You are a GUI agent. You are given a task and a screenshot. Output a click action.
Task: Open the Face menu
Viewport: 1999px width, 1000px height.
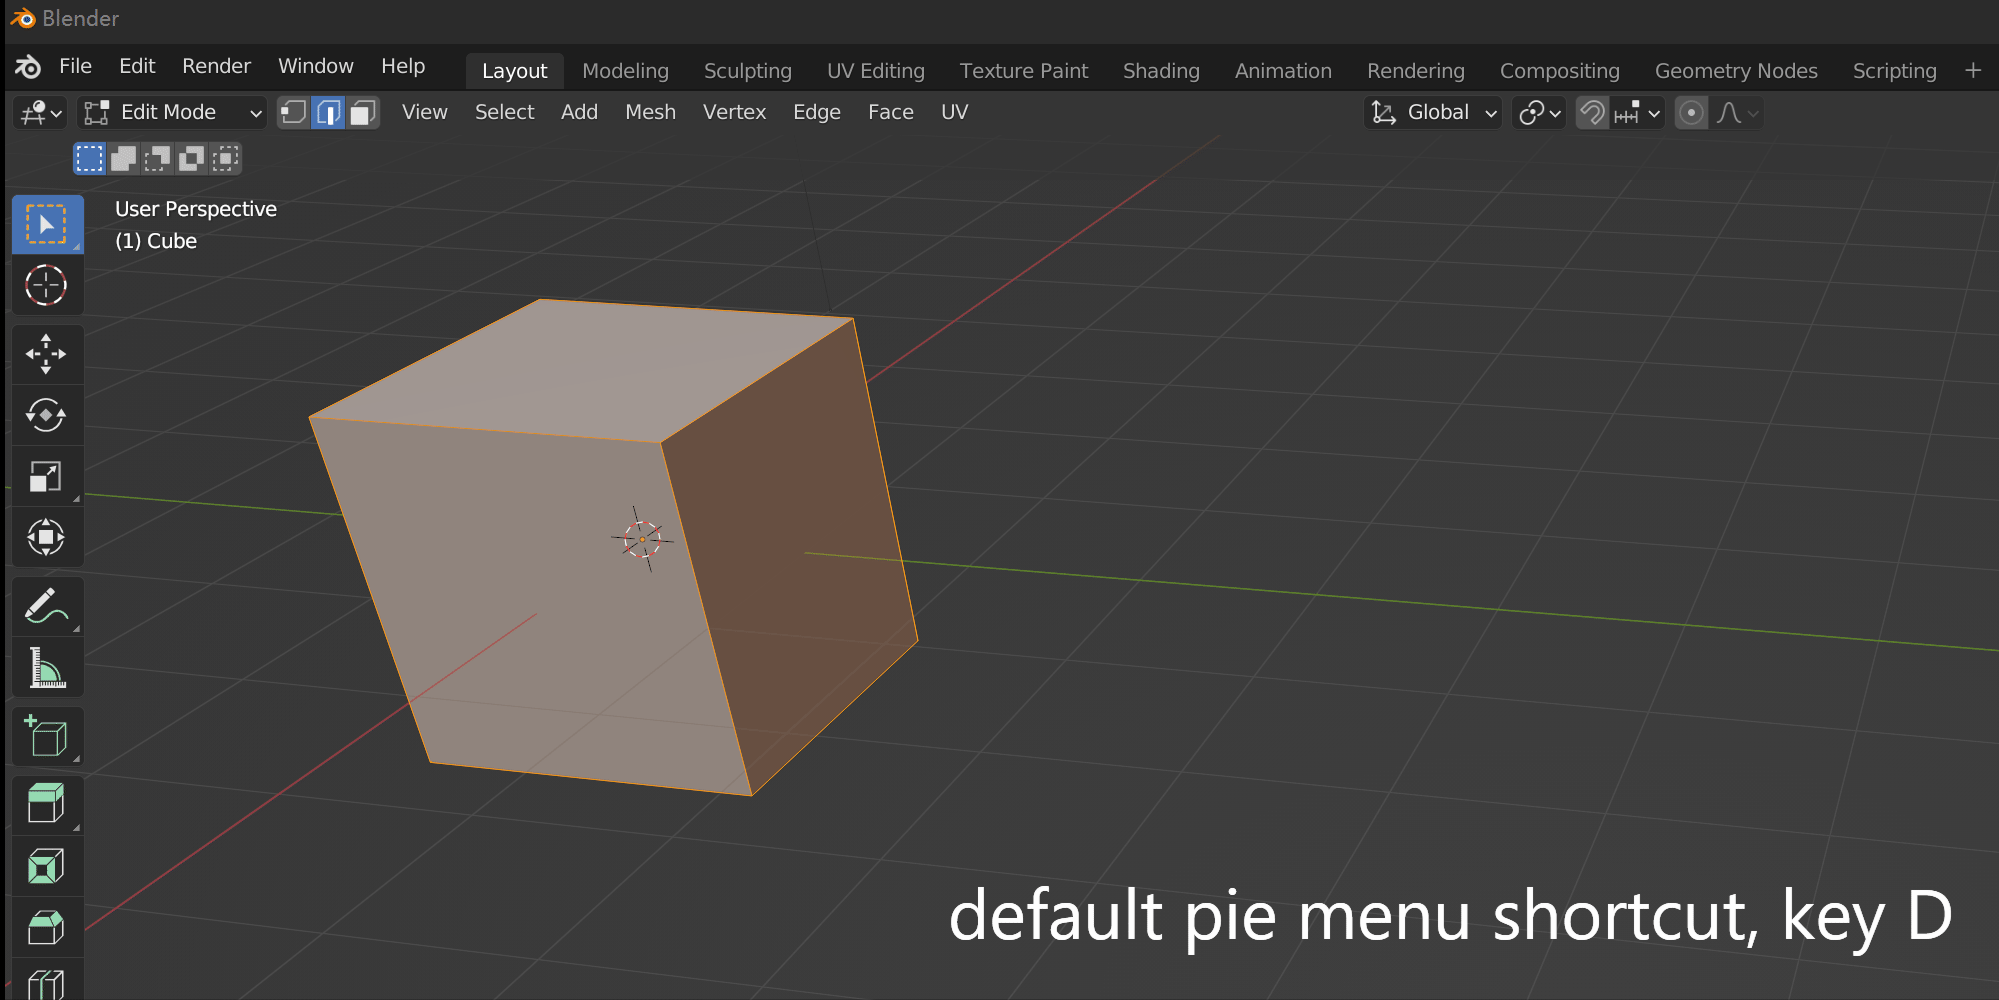tap(890, 112)
